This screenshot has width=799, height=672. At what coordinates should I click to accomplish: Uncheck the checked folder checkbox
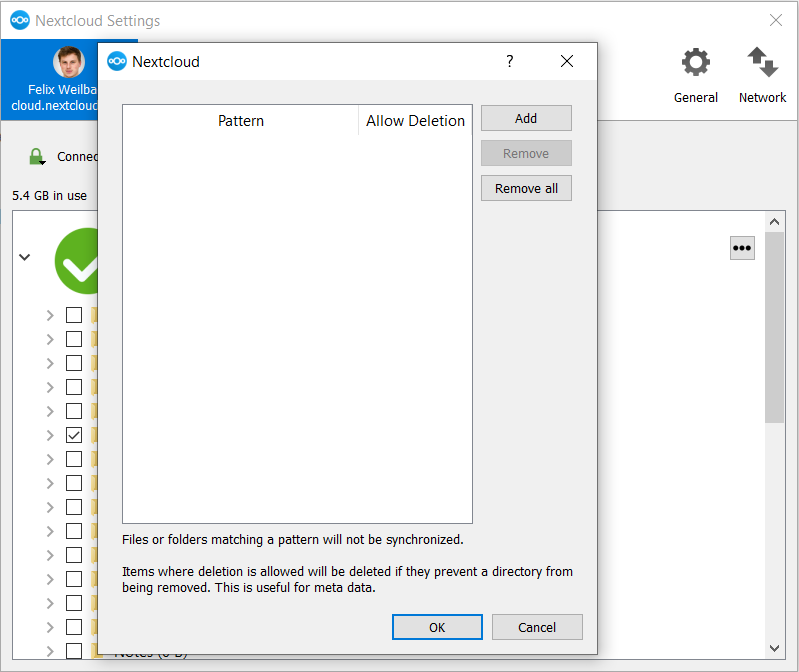coord(74,435)
